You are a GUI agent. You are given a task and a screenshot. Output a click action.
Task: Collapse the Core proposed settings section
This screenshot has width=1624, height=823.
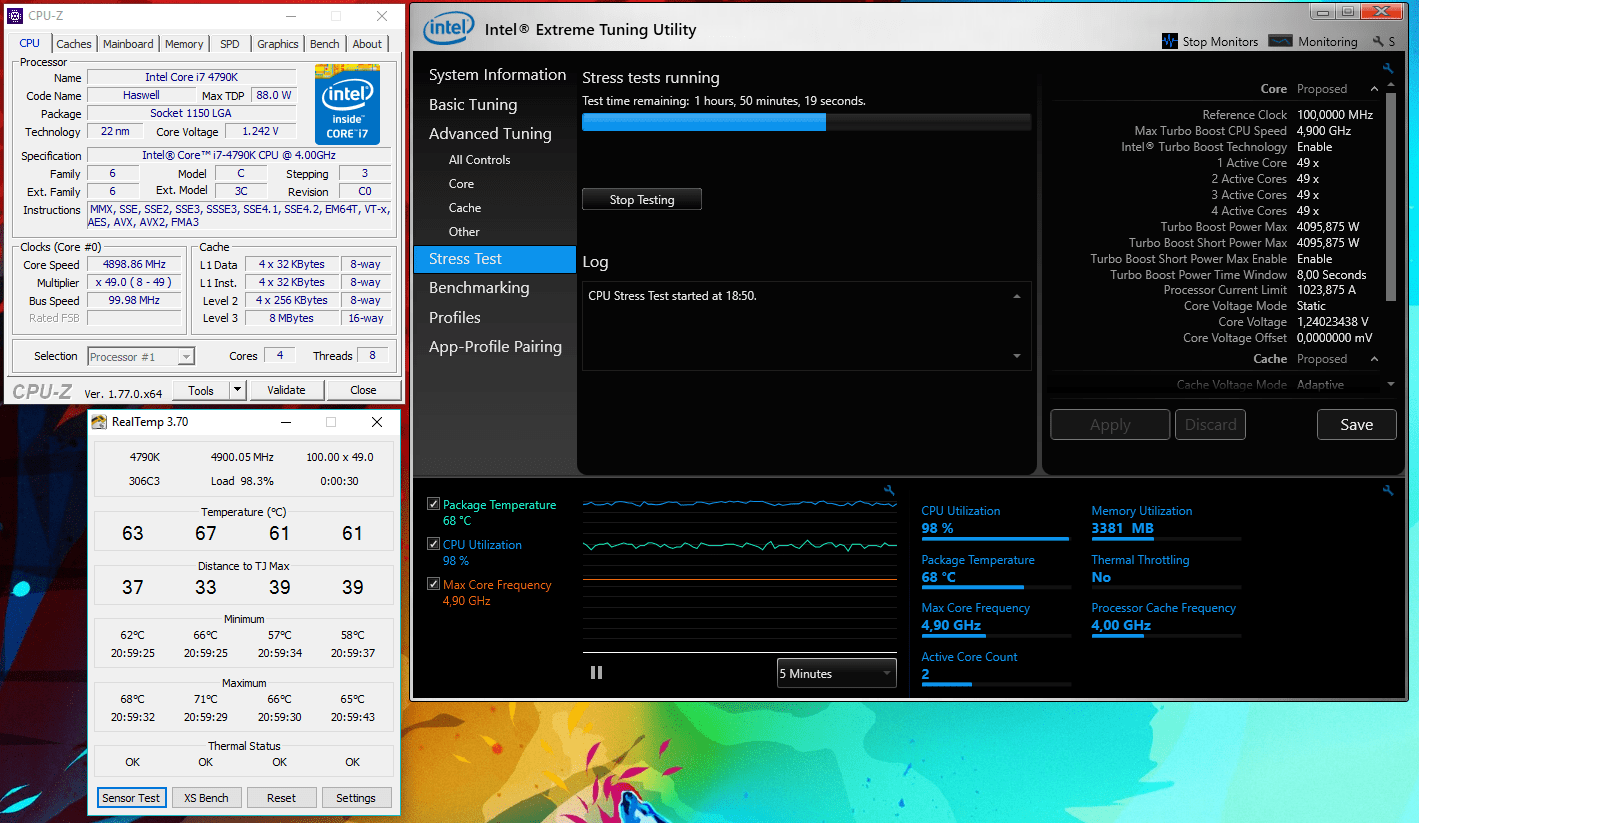(1374, 89)
